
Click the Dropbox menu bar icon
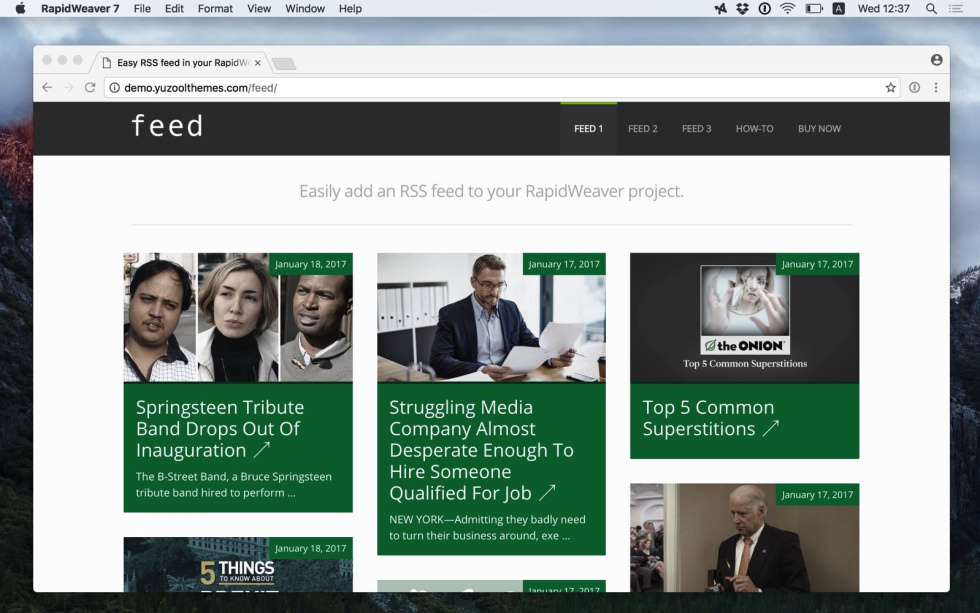click(742, 8)
